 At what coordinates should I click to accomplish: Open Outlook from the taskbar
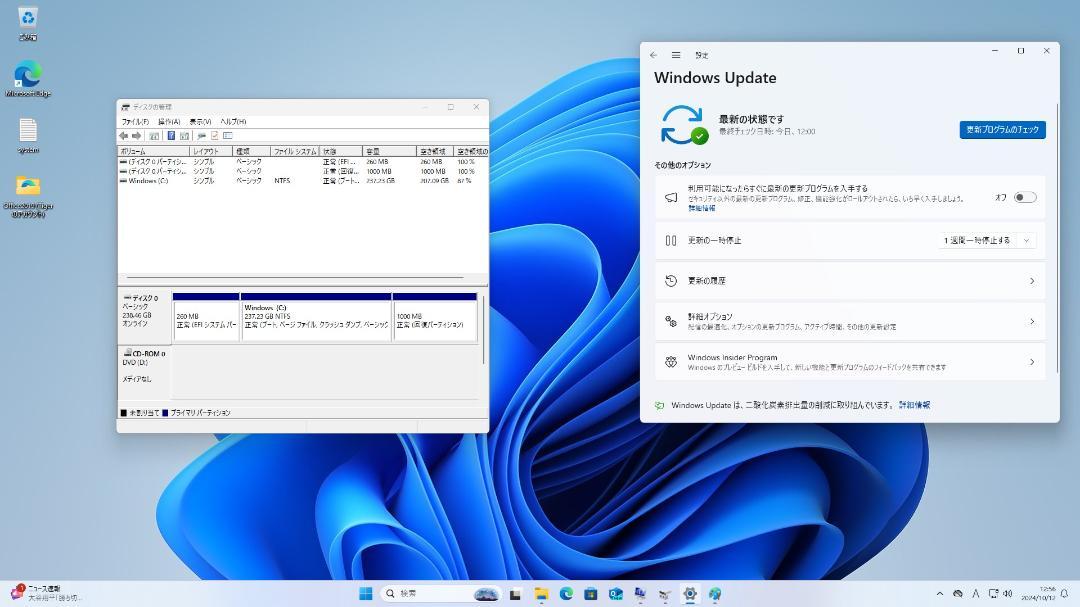click(x=616, y=594)
